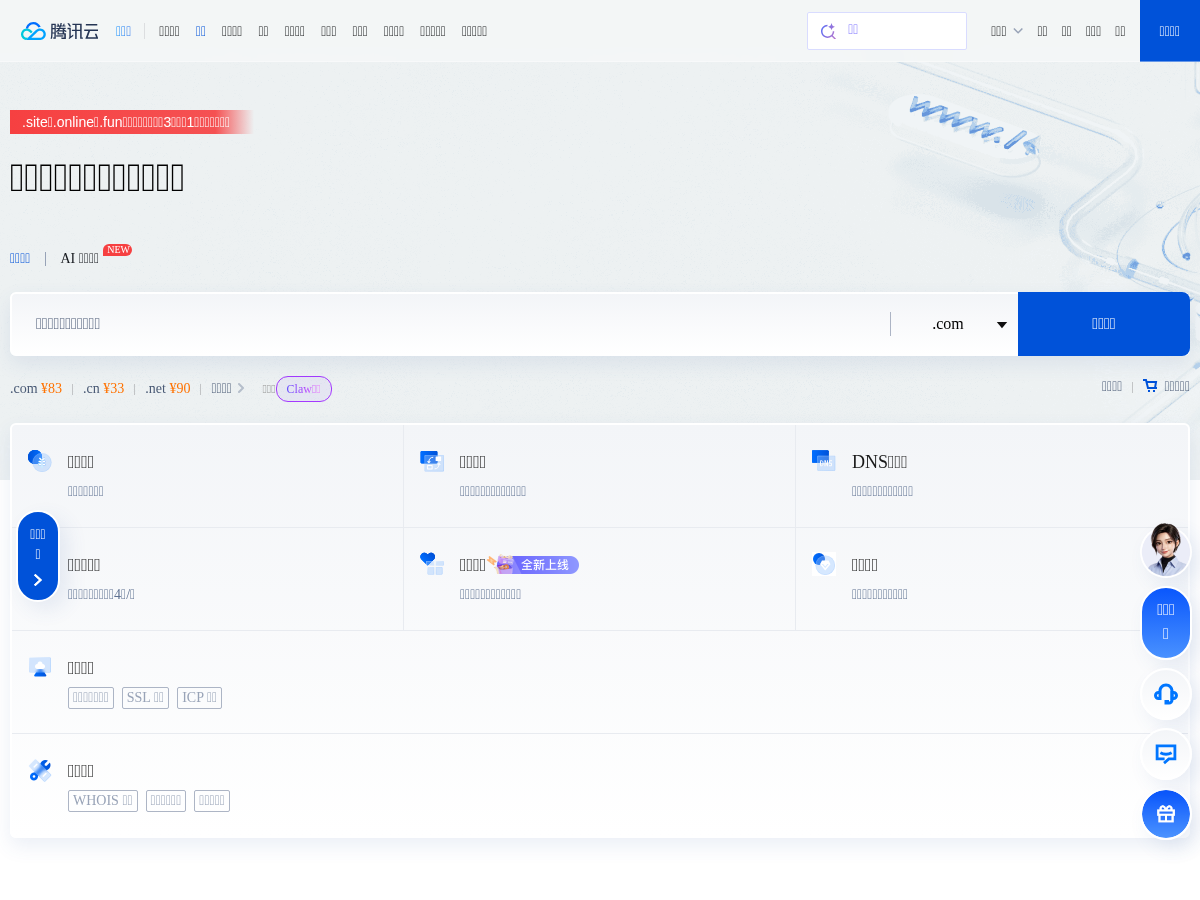Screen dimensions: 1200x900
Task: Click the Tencent Cloud (腾讯云) logo
Action: 60,31
